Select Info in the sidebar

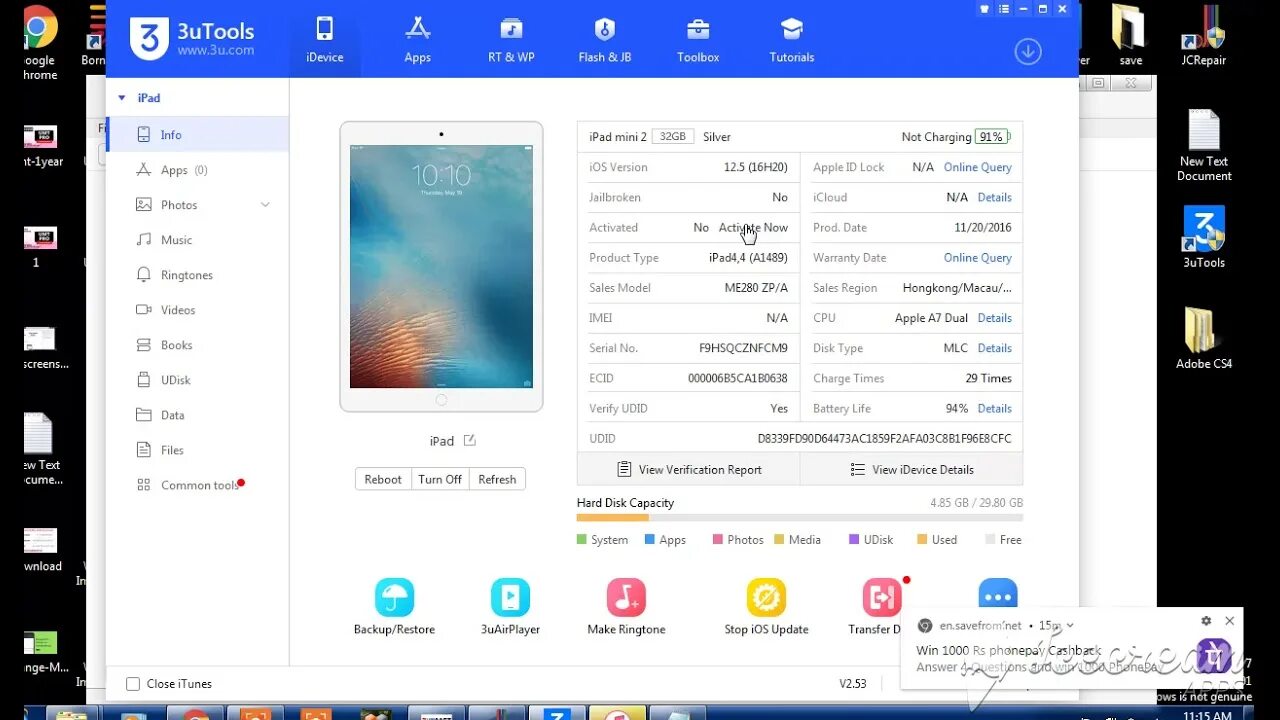(x=197, y=135)
